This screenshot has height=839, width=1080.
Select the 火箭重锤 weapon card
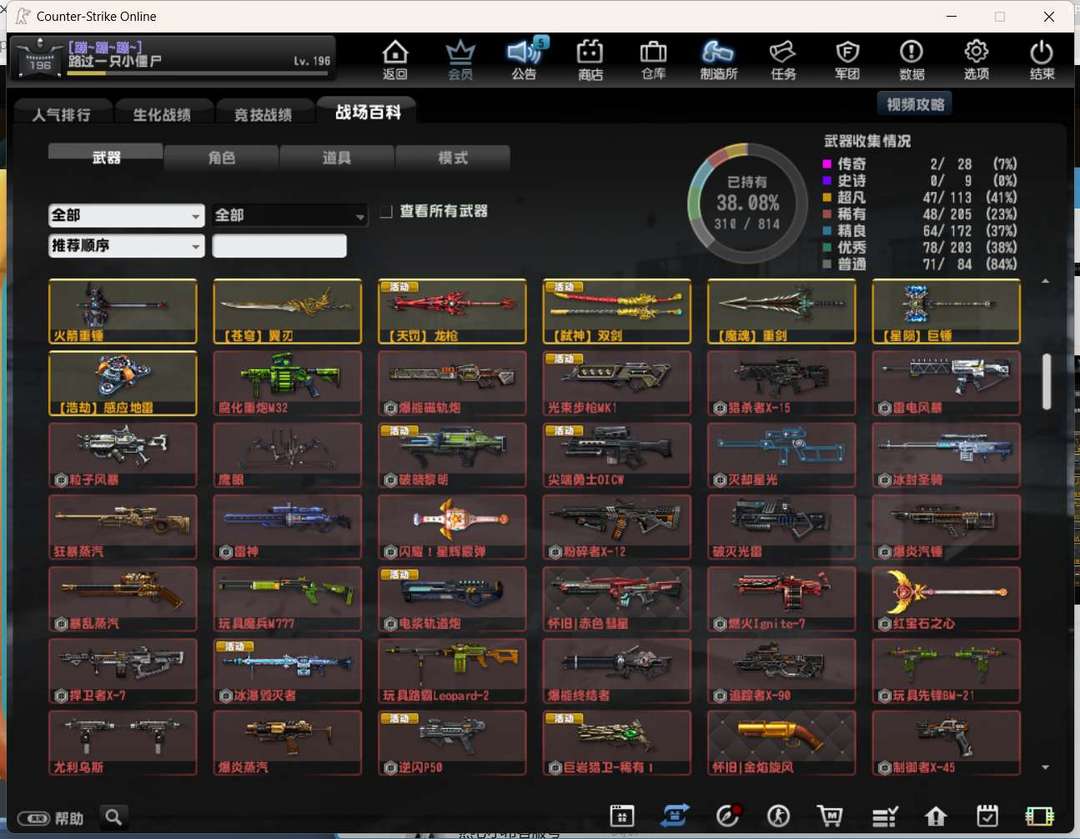click(x=123, y=311)
